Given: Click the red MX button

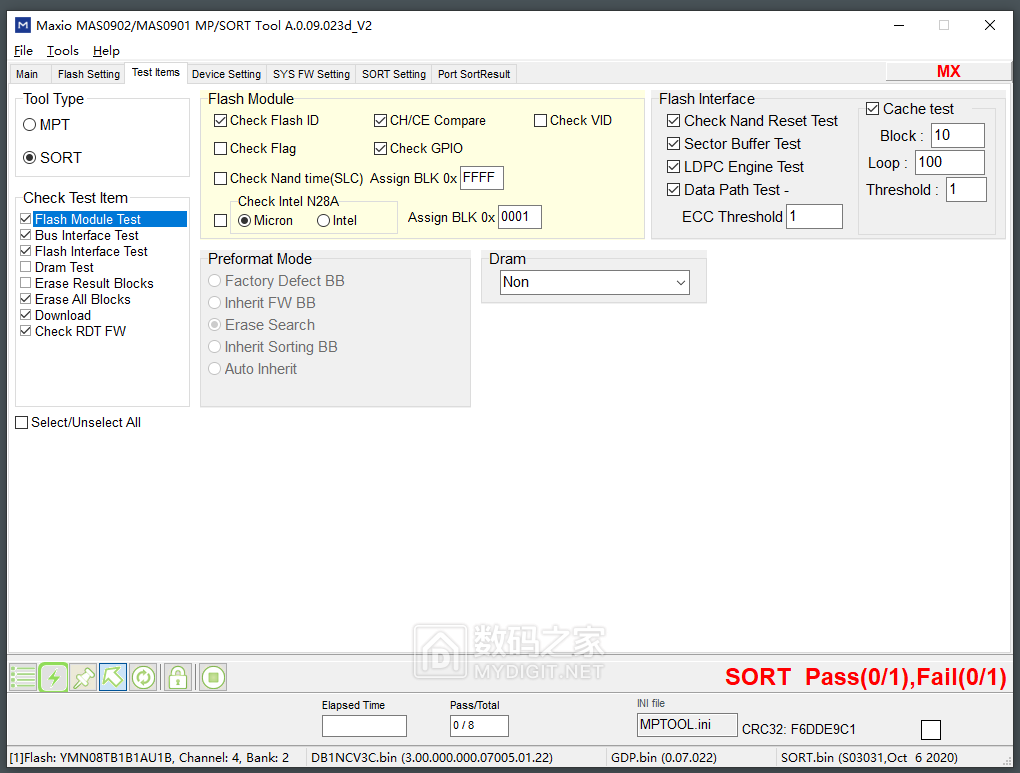Looking at the screenshot, I should tap(948, 72).
